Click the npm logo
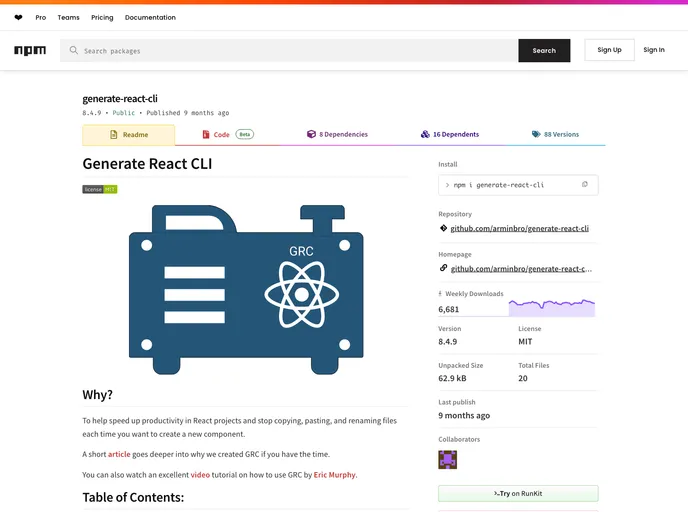 click(30, 50)
